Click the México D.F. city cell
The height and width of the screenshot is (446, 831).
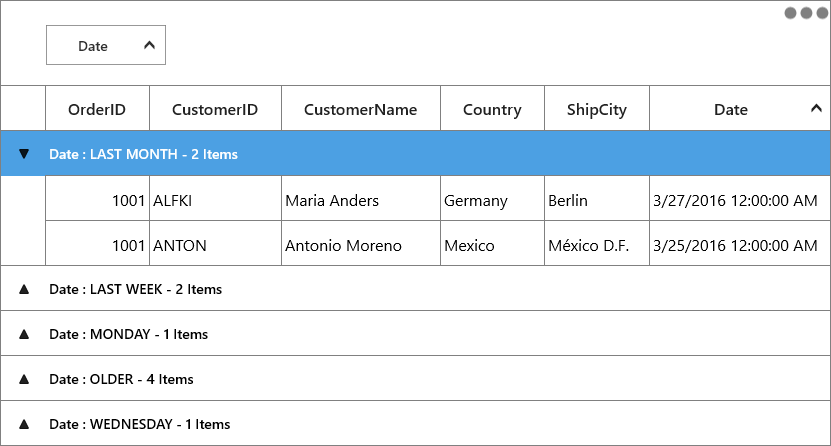click(597, 243)
